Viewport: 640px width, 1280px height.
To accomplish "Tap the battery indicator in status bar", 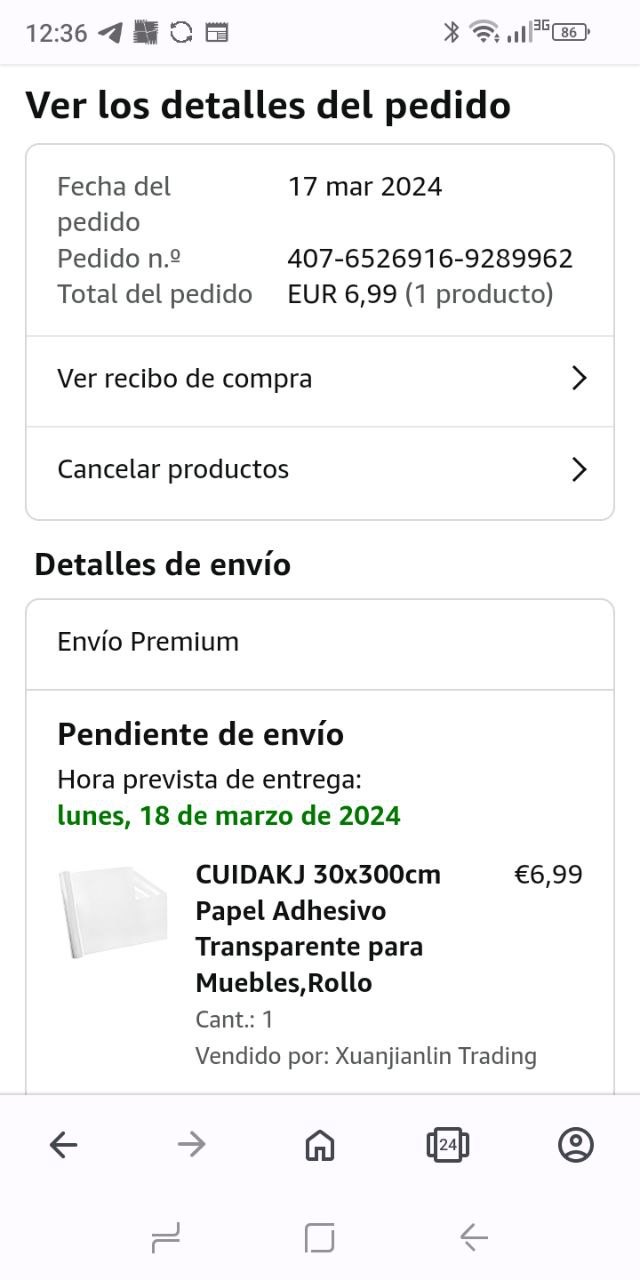I will (x=570, y=32).
